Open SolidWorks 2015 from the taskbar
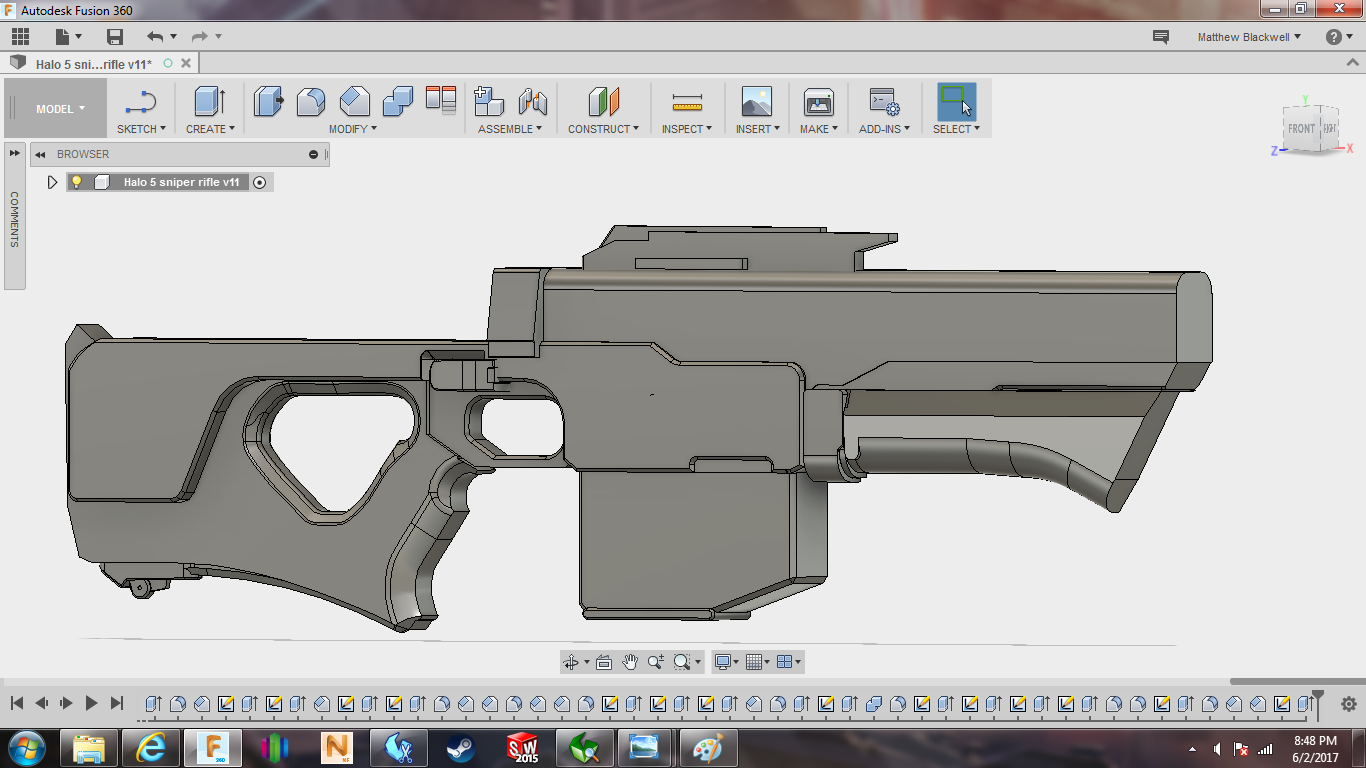This screenshot has height=768, width=1366. pyautogui.click(x=522, y=747)
